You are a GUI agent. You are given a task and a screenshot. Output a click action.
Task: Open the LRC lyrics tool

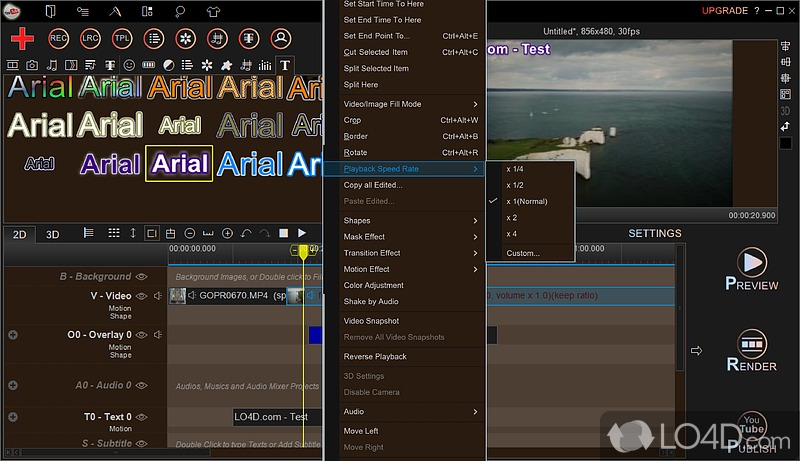(90, 39)
